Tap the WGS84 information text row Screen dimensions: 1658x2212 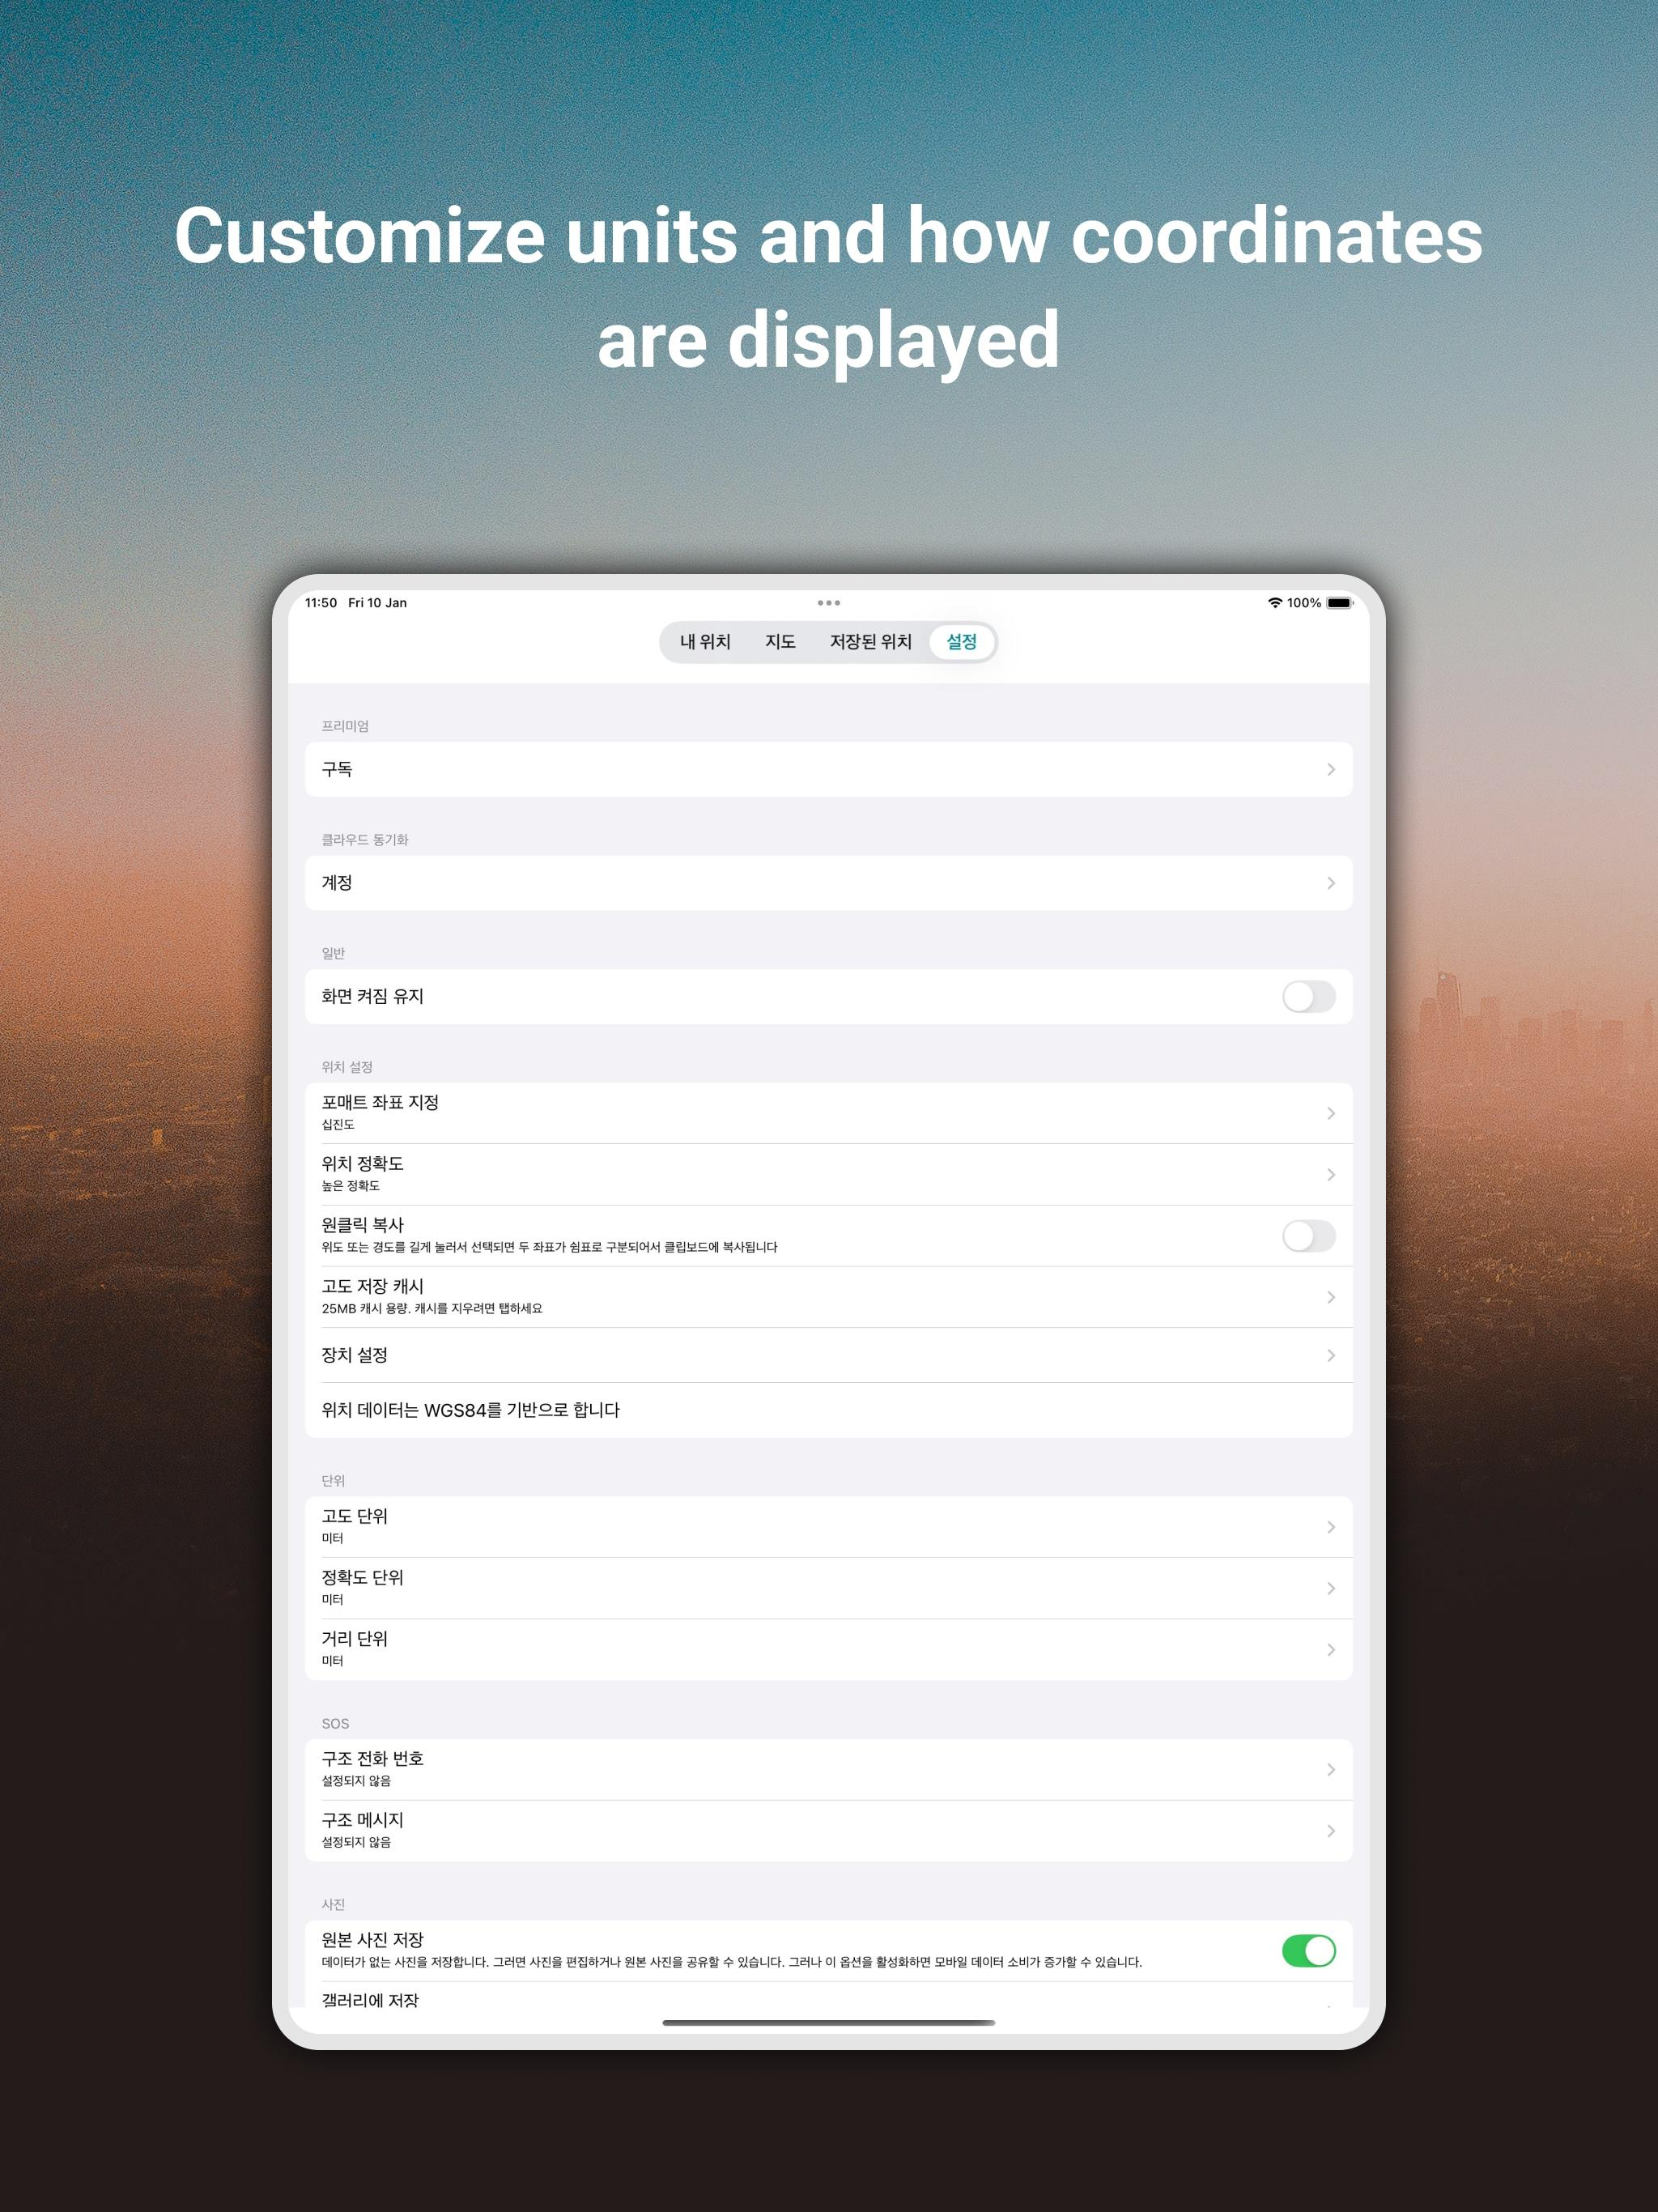[829, 1410]
